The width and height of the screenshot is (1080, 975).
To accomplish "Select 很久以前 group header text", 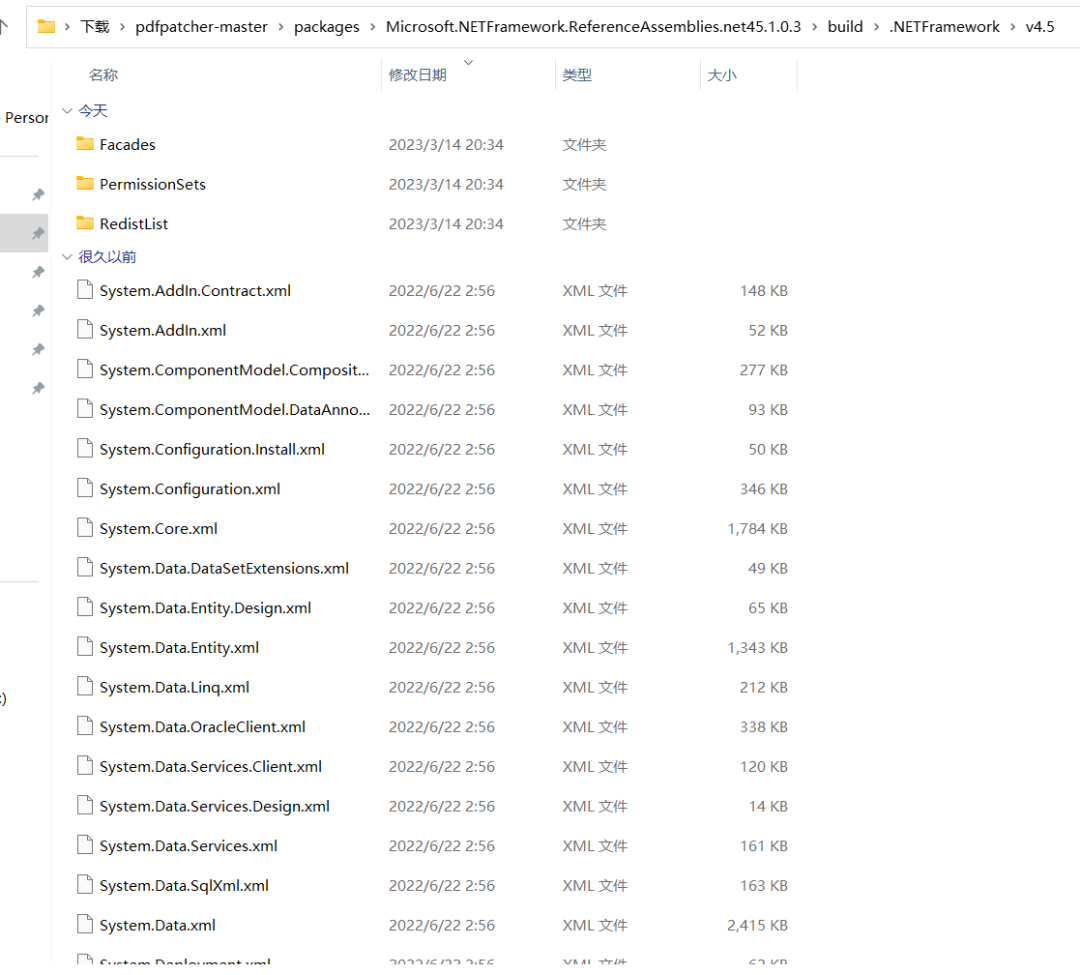I will [x=107, y=257].
